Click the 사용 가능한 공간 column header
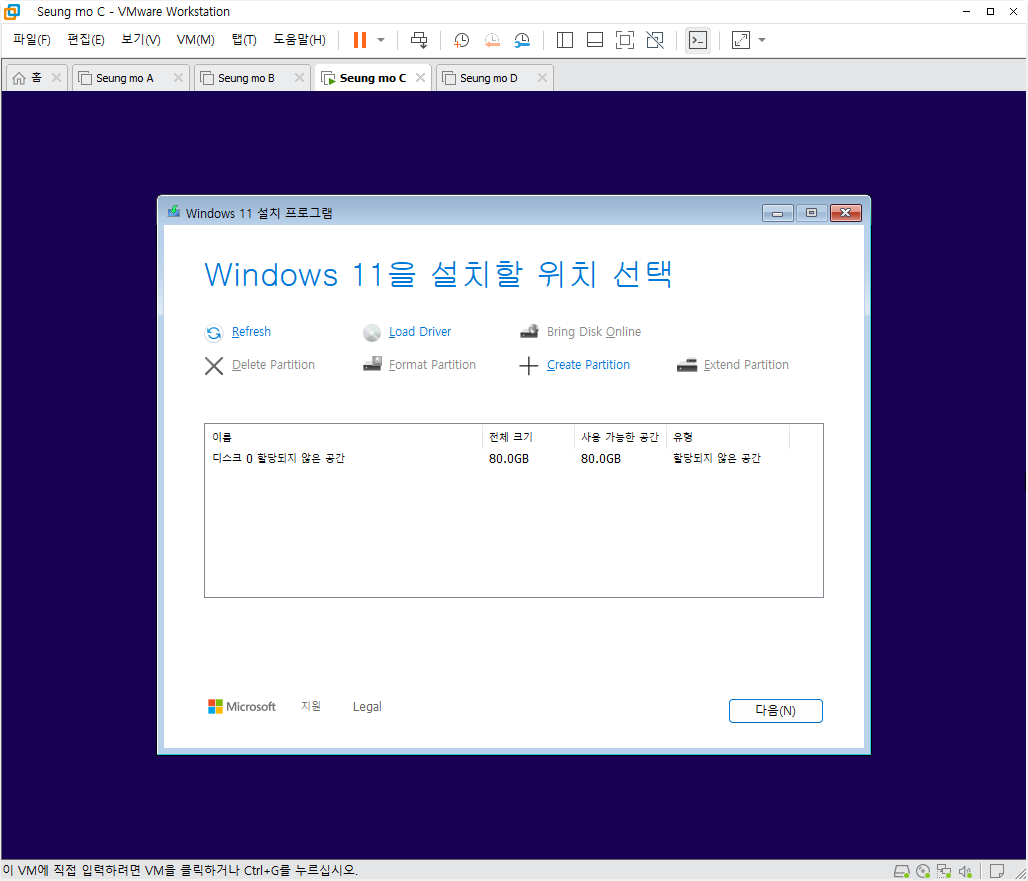Viewport: 1028px width, 881px height. [x=620, y=437]
